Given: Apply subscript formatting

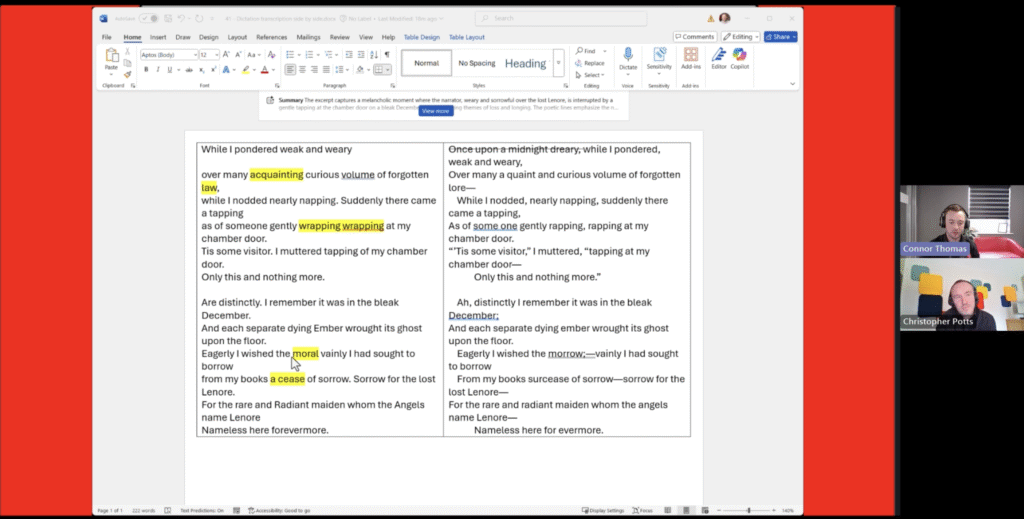Looking at the screenshot, I should pos(202,70).
